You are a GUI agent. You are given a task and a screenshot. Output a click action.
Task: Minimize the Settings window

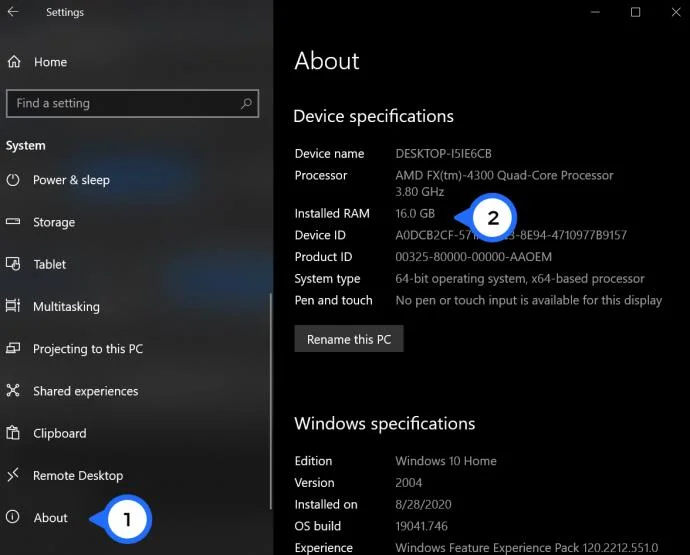[x=595, y=12]
